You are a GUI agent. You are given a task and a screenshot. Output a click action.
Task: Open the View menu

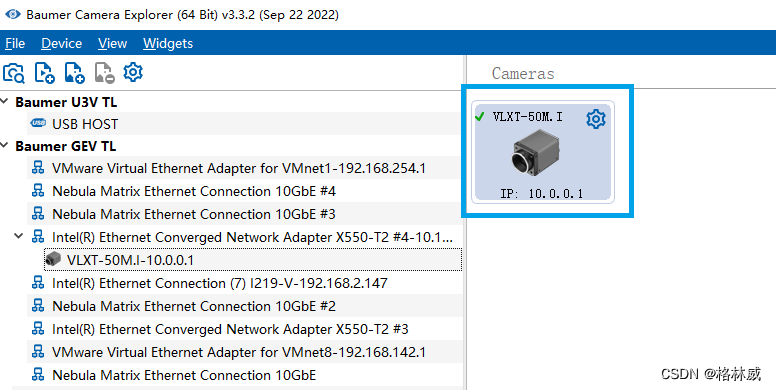tap(112, 44)
